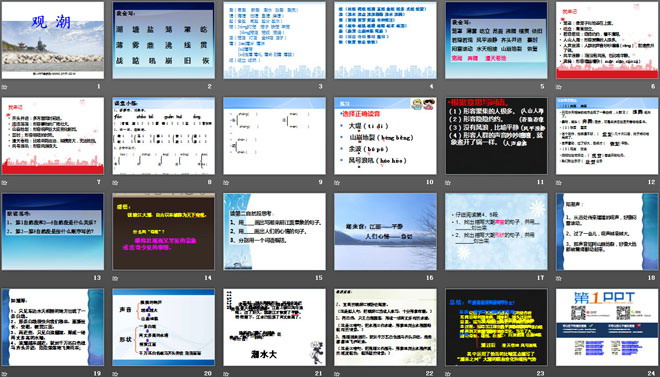
Task: Click the animation star icon under slide 6
Action: click(x=559, y=87)
